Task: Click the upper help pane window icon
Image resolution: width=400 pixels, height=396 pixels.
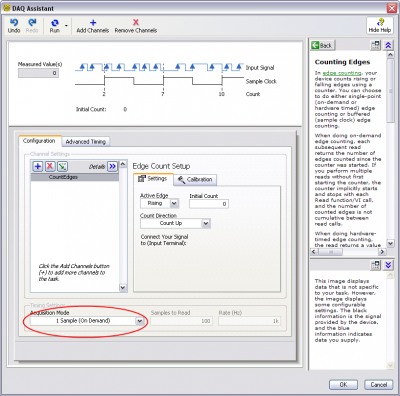Action: click(376, 45)
